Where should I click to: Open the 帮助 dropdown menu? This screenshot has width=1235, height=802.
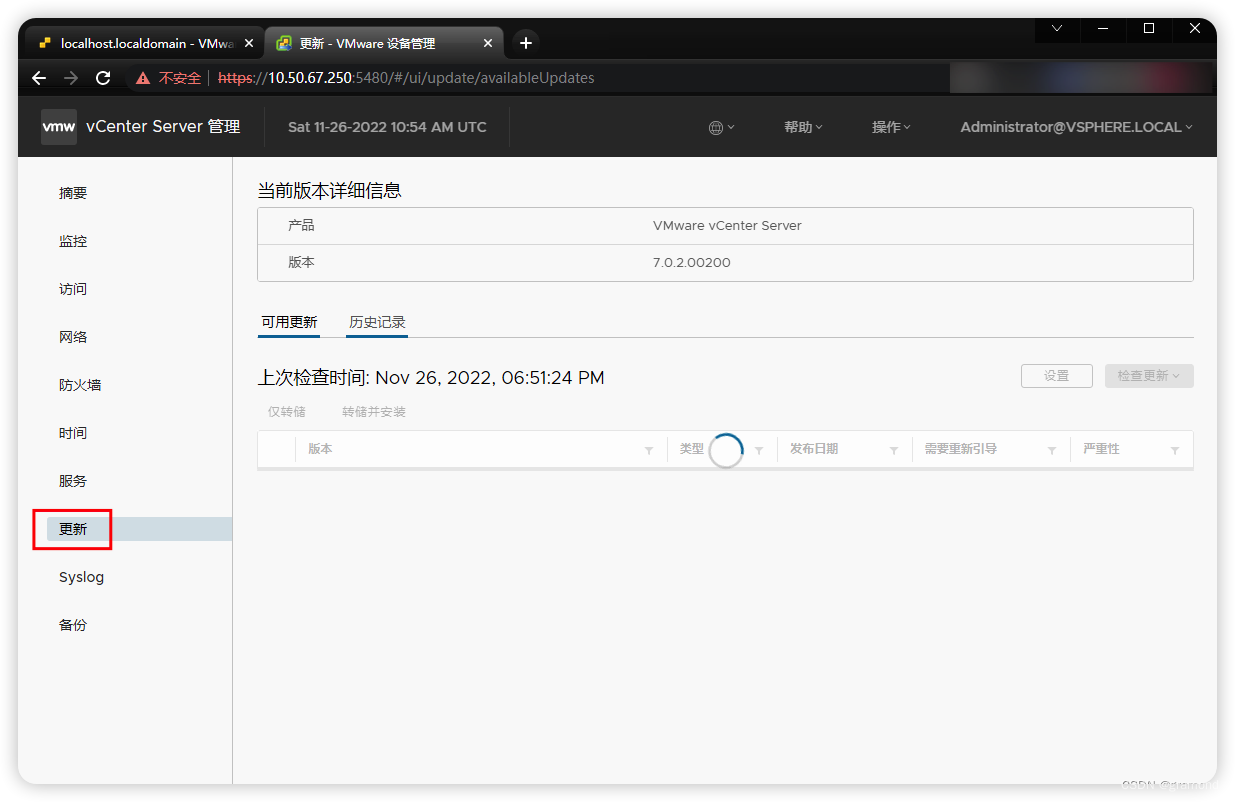(x=803, y=127)
